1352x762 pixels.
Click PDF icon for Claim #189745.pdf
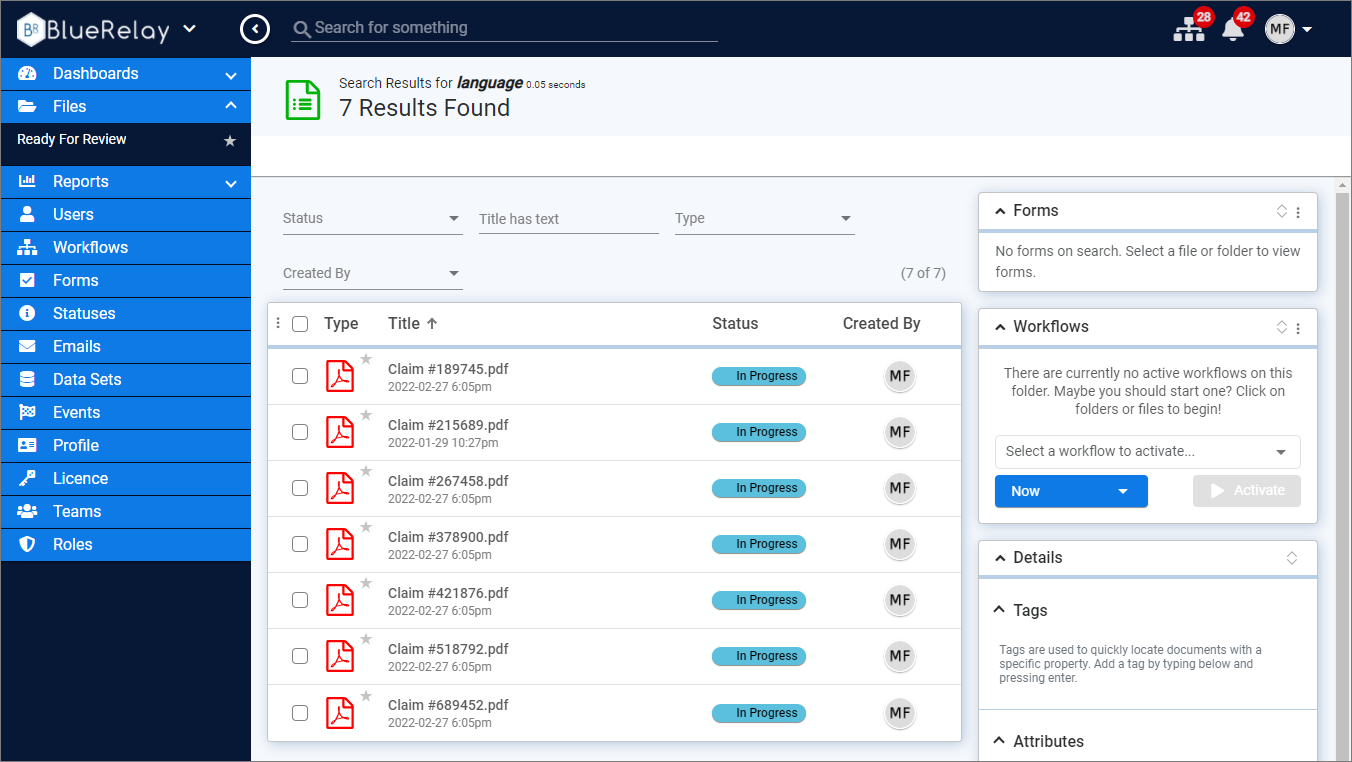(340, 377)
